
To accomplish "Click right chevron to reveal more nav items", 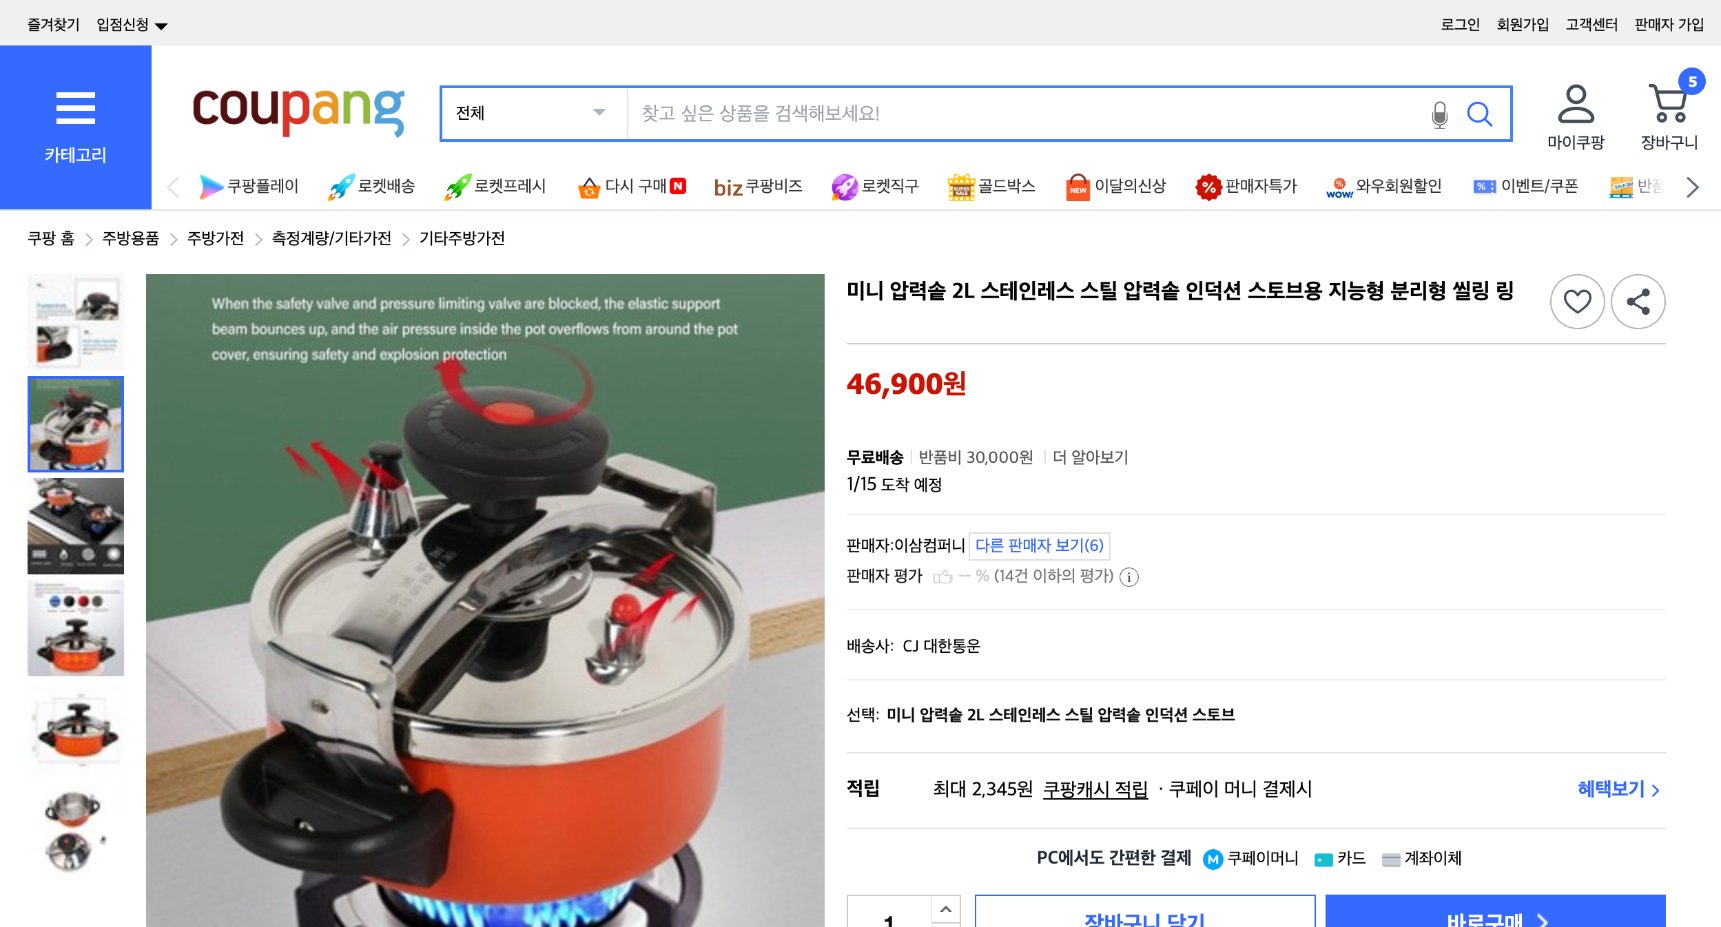I will [1691, 186].
